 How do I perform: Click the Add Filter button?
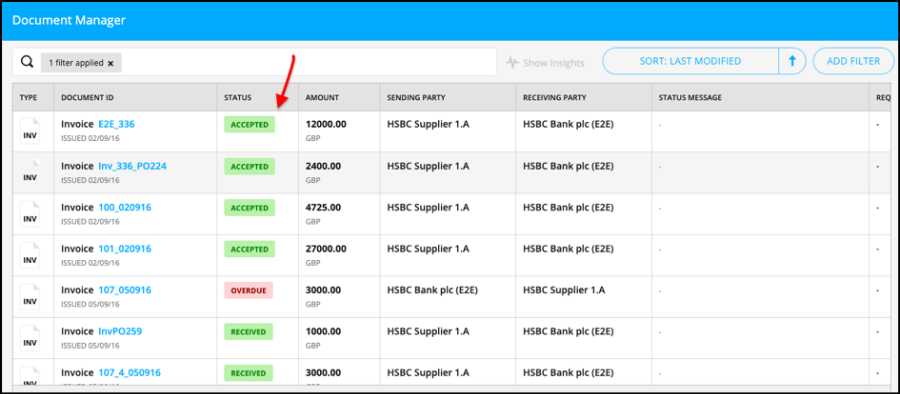tap(854, 61)
